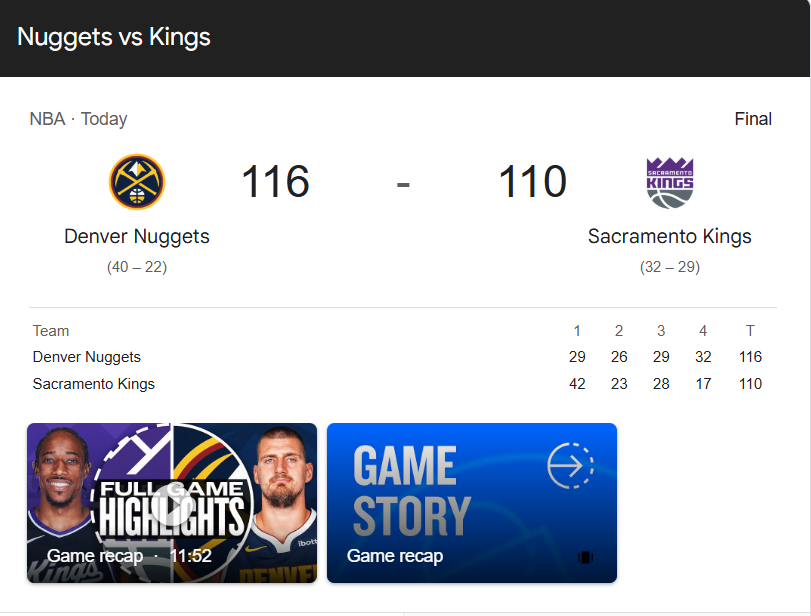Select the Nuggets vs Kings header title
This screenshot has width=811, height=616.
pyautogui.click(x=114, y=38)
